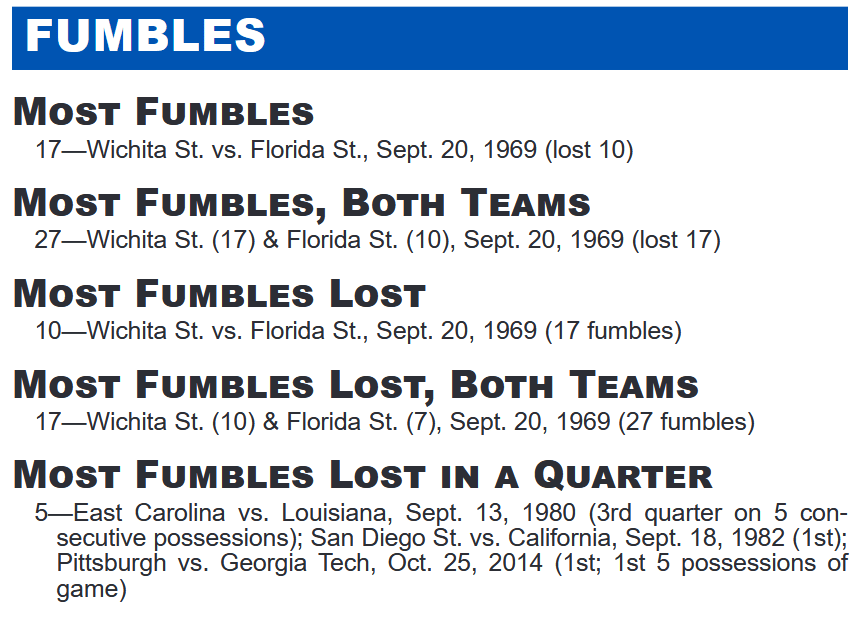Click the 17—Wichita St. (10) & Florida St. (7) line

[395, 421]
